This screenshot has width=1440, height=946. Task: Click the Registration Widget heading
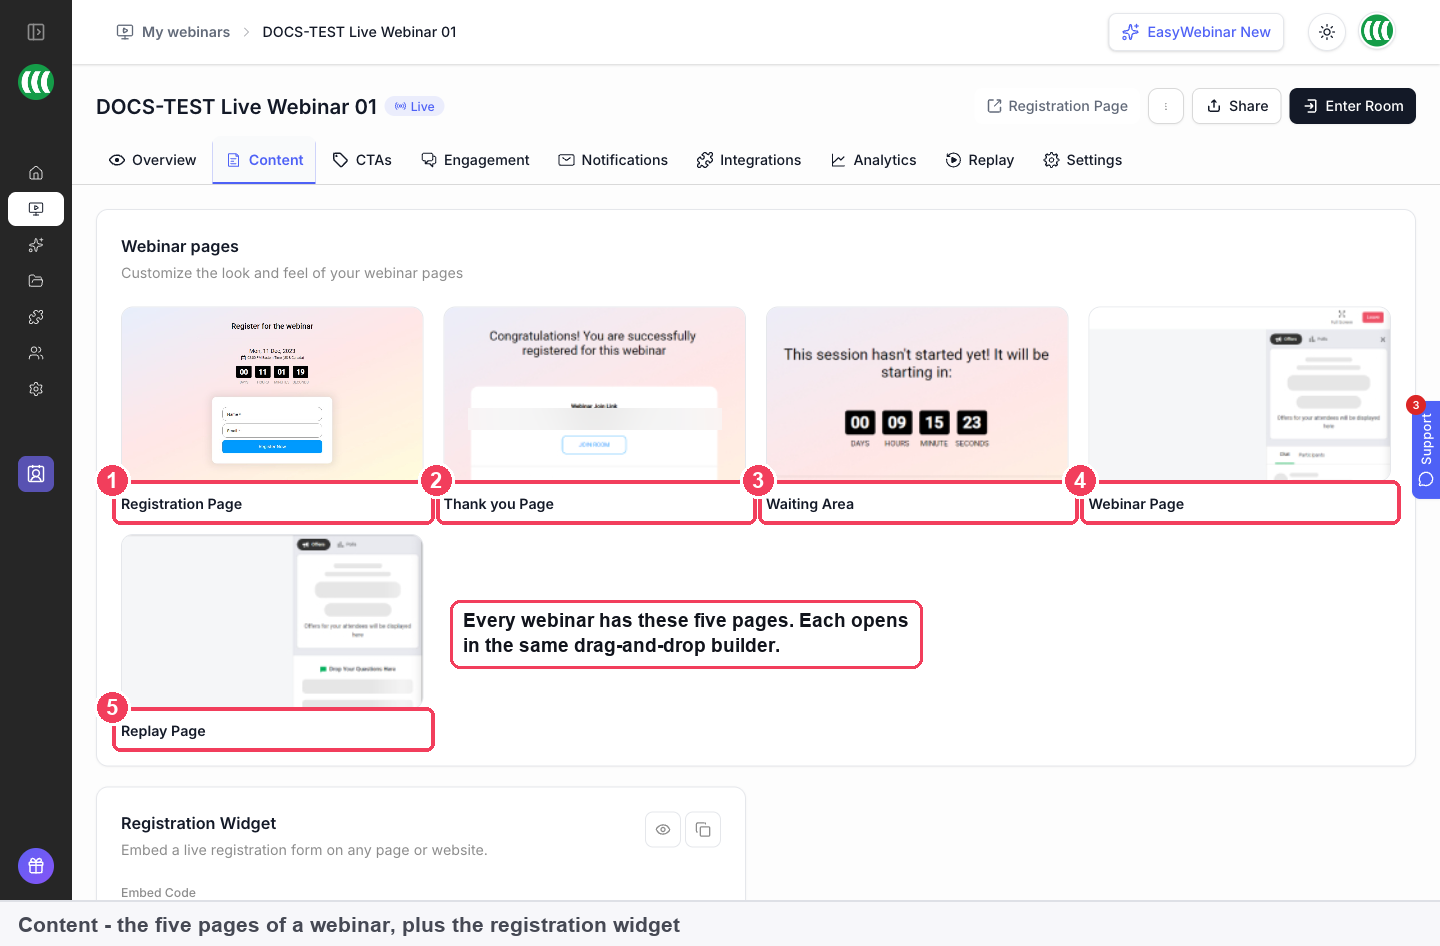(198, 823)
